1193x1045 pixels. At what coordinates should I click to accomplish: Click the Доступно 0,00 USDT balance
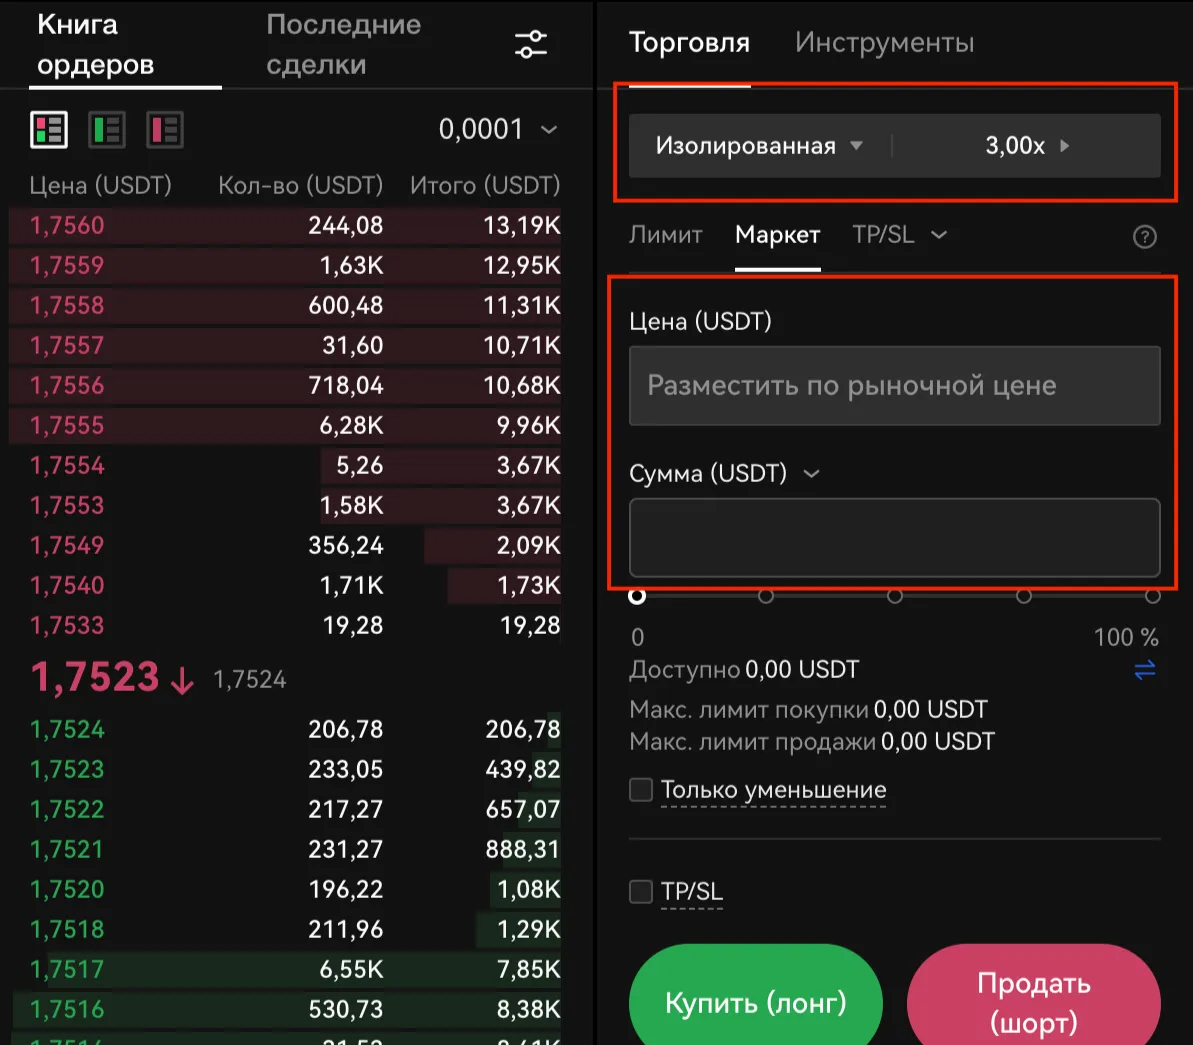pyautogui.click(x=743, y=670)
